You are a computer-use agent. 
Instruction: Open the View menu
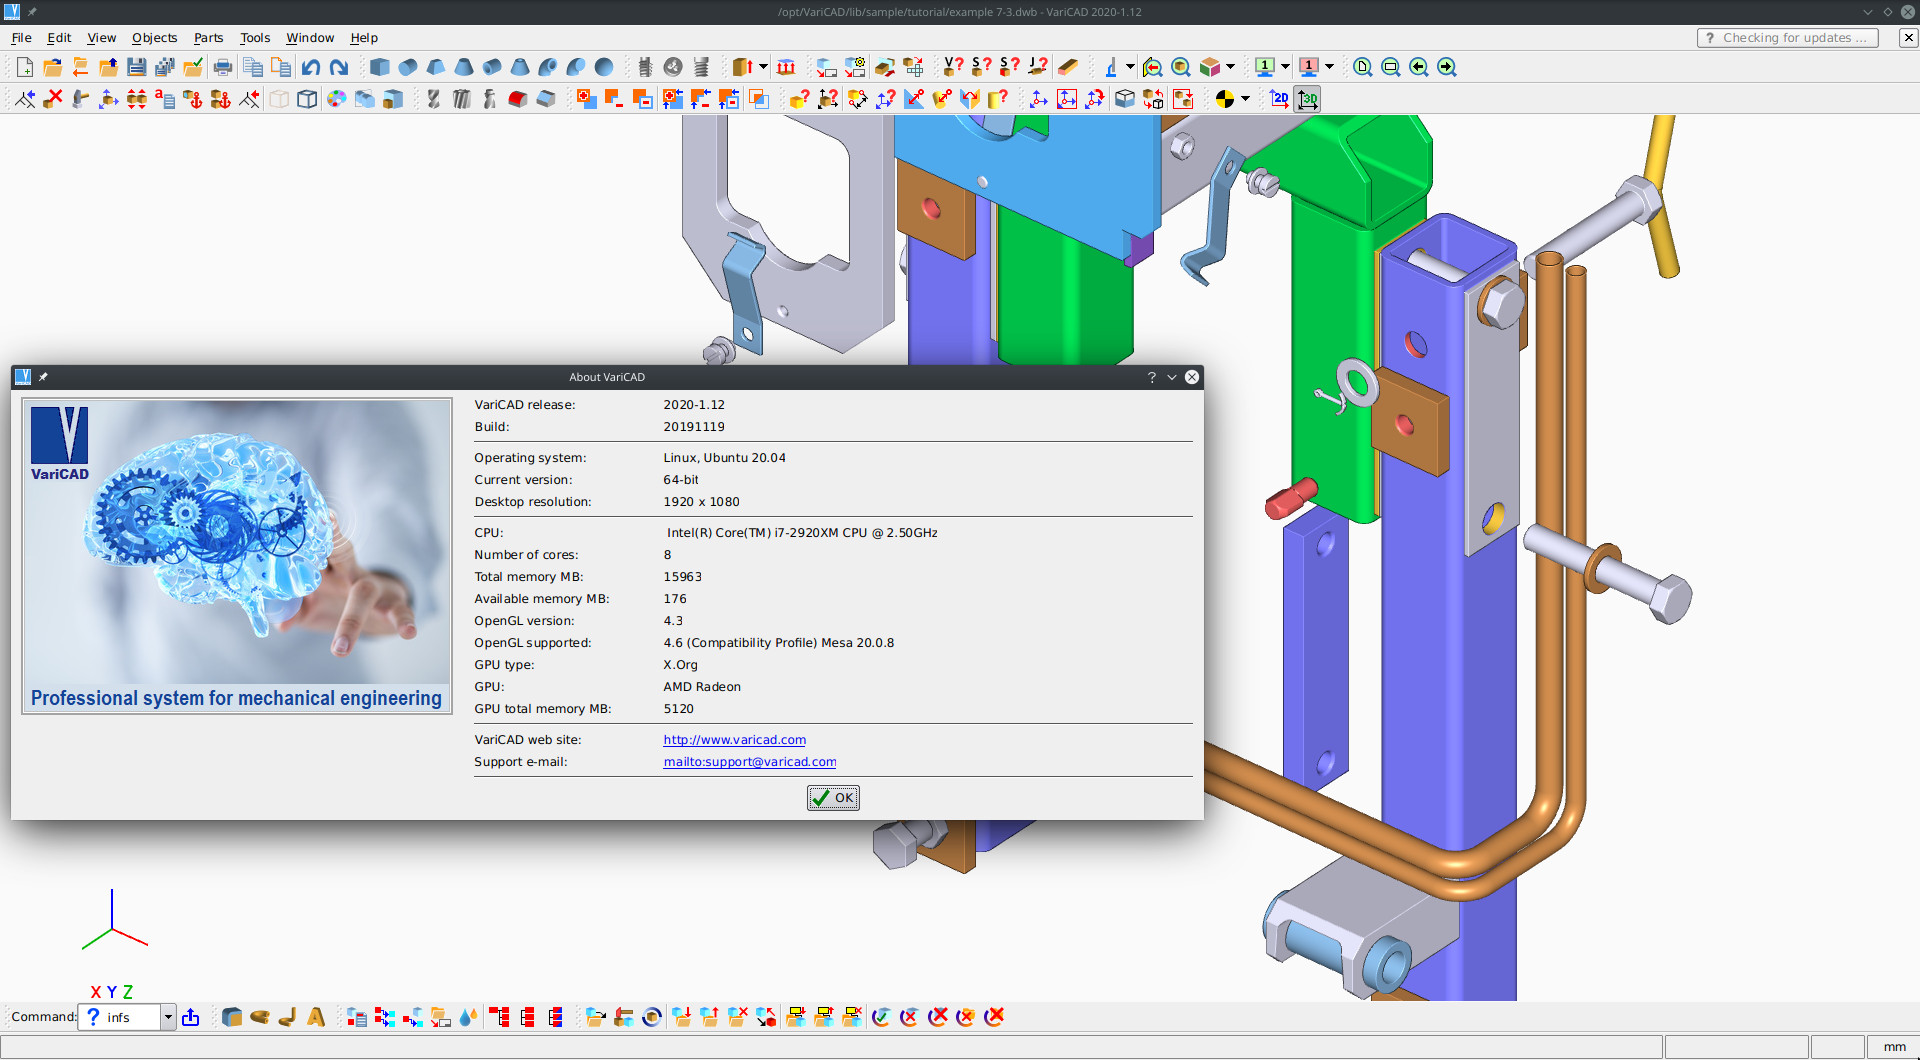102,38
